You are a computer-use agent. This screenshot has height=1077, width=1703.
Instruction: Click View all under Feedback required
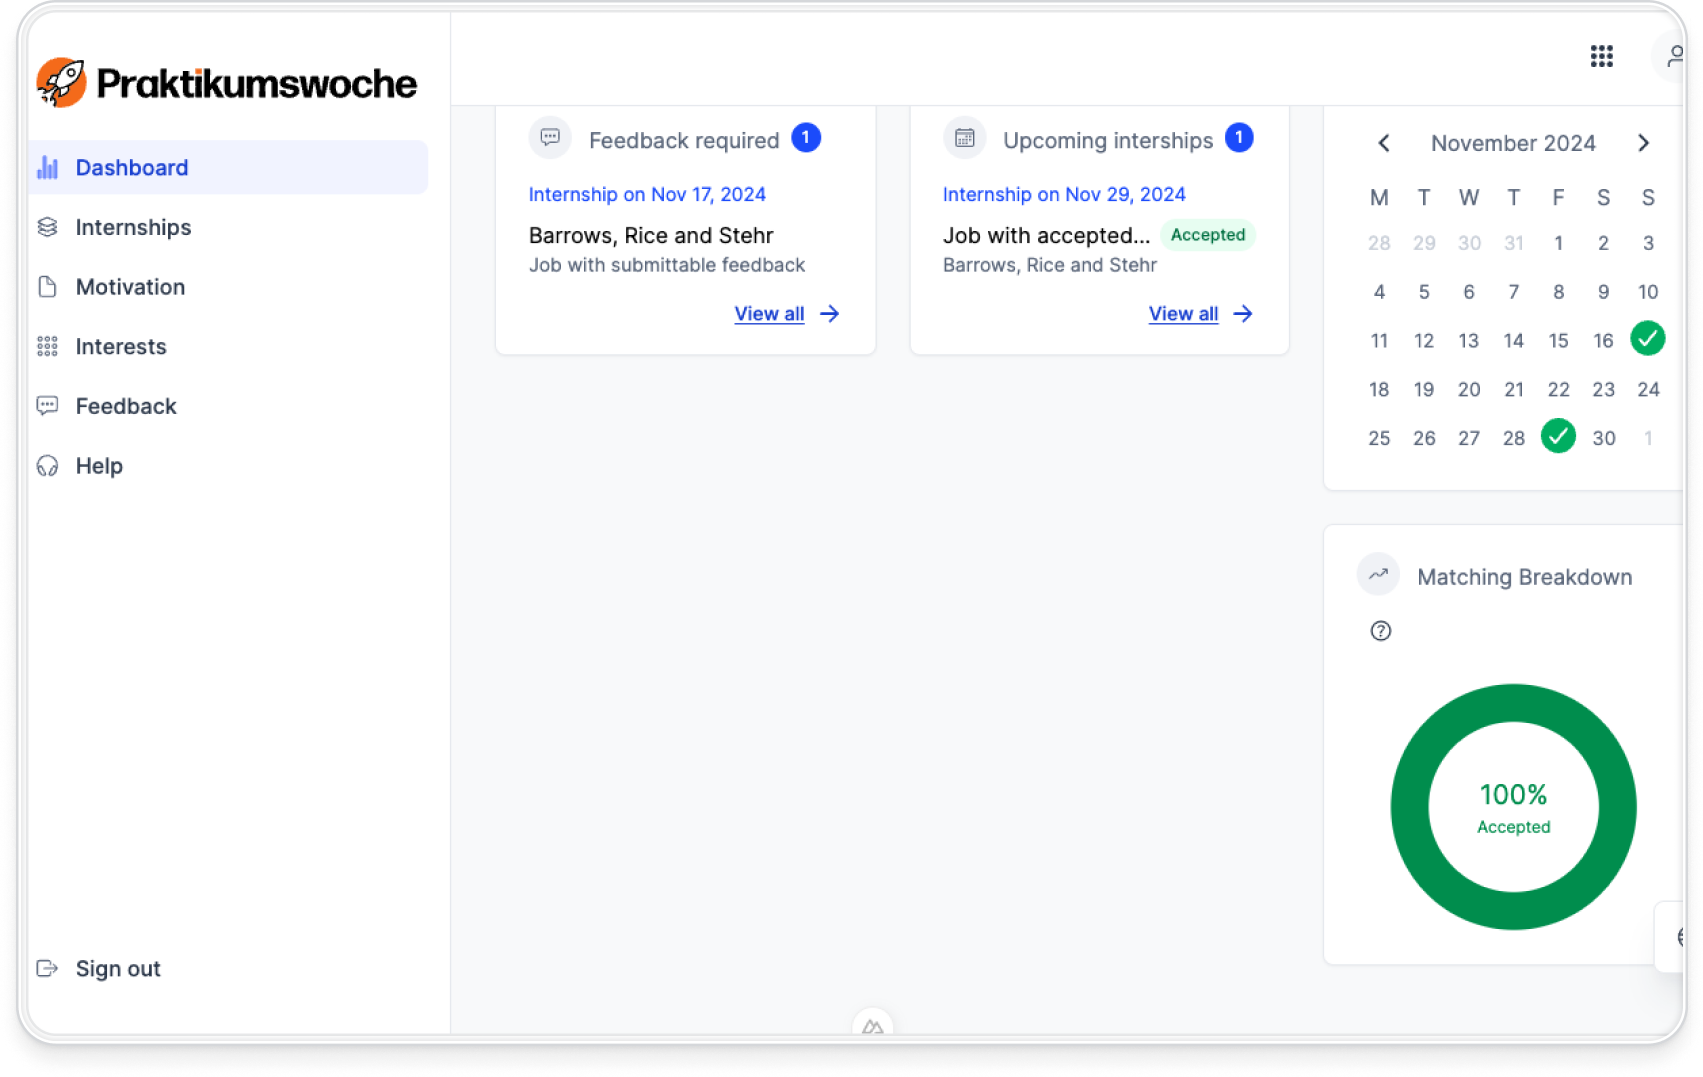[x=769, y=314]
